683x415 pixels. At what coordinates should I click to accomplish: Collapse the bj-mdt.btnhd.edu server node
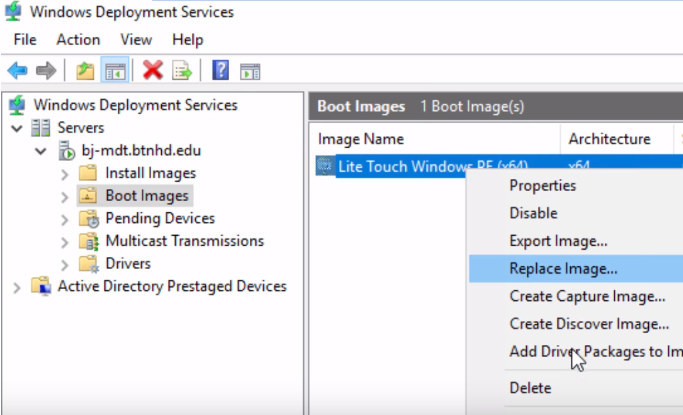41,151
